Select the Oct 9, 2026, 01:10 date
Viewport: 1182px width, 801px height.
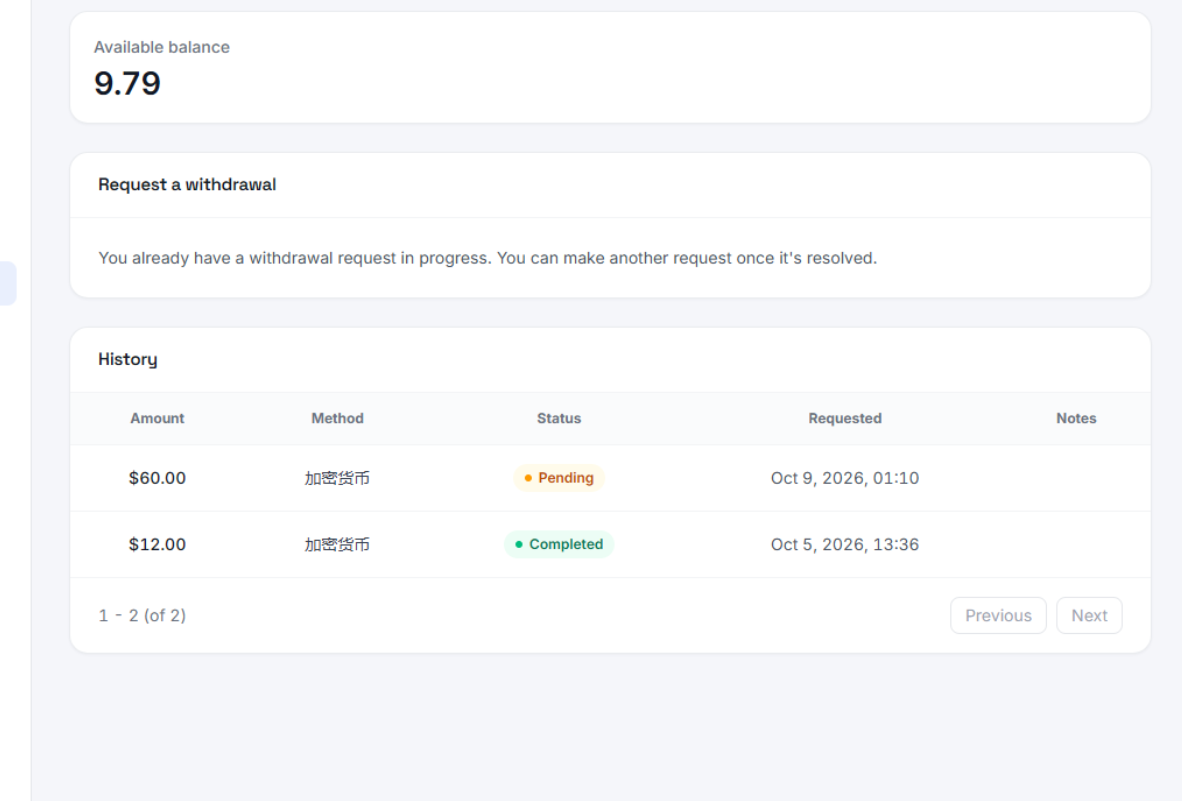844,478
